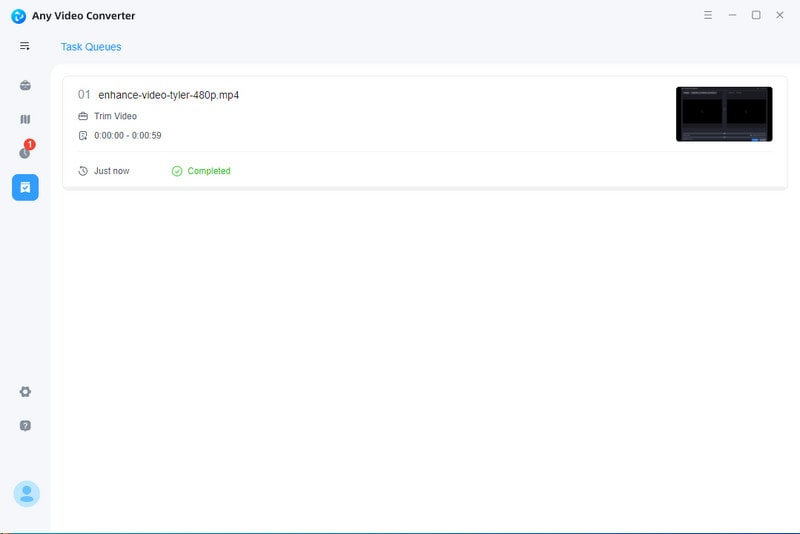Select the highlighted Task Queue sidebar icon
This screenshot has height=534, width=800.
pos(25,187)
